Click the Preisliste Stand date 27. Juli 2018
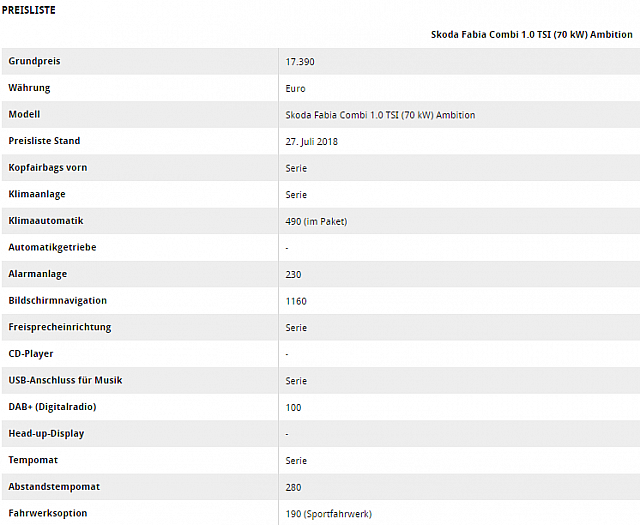Screen dimensions: 640x525 311,142
